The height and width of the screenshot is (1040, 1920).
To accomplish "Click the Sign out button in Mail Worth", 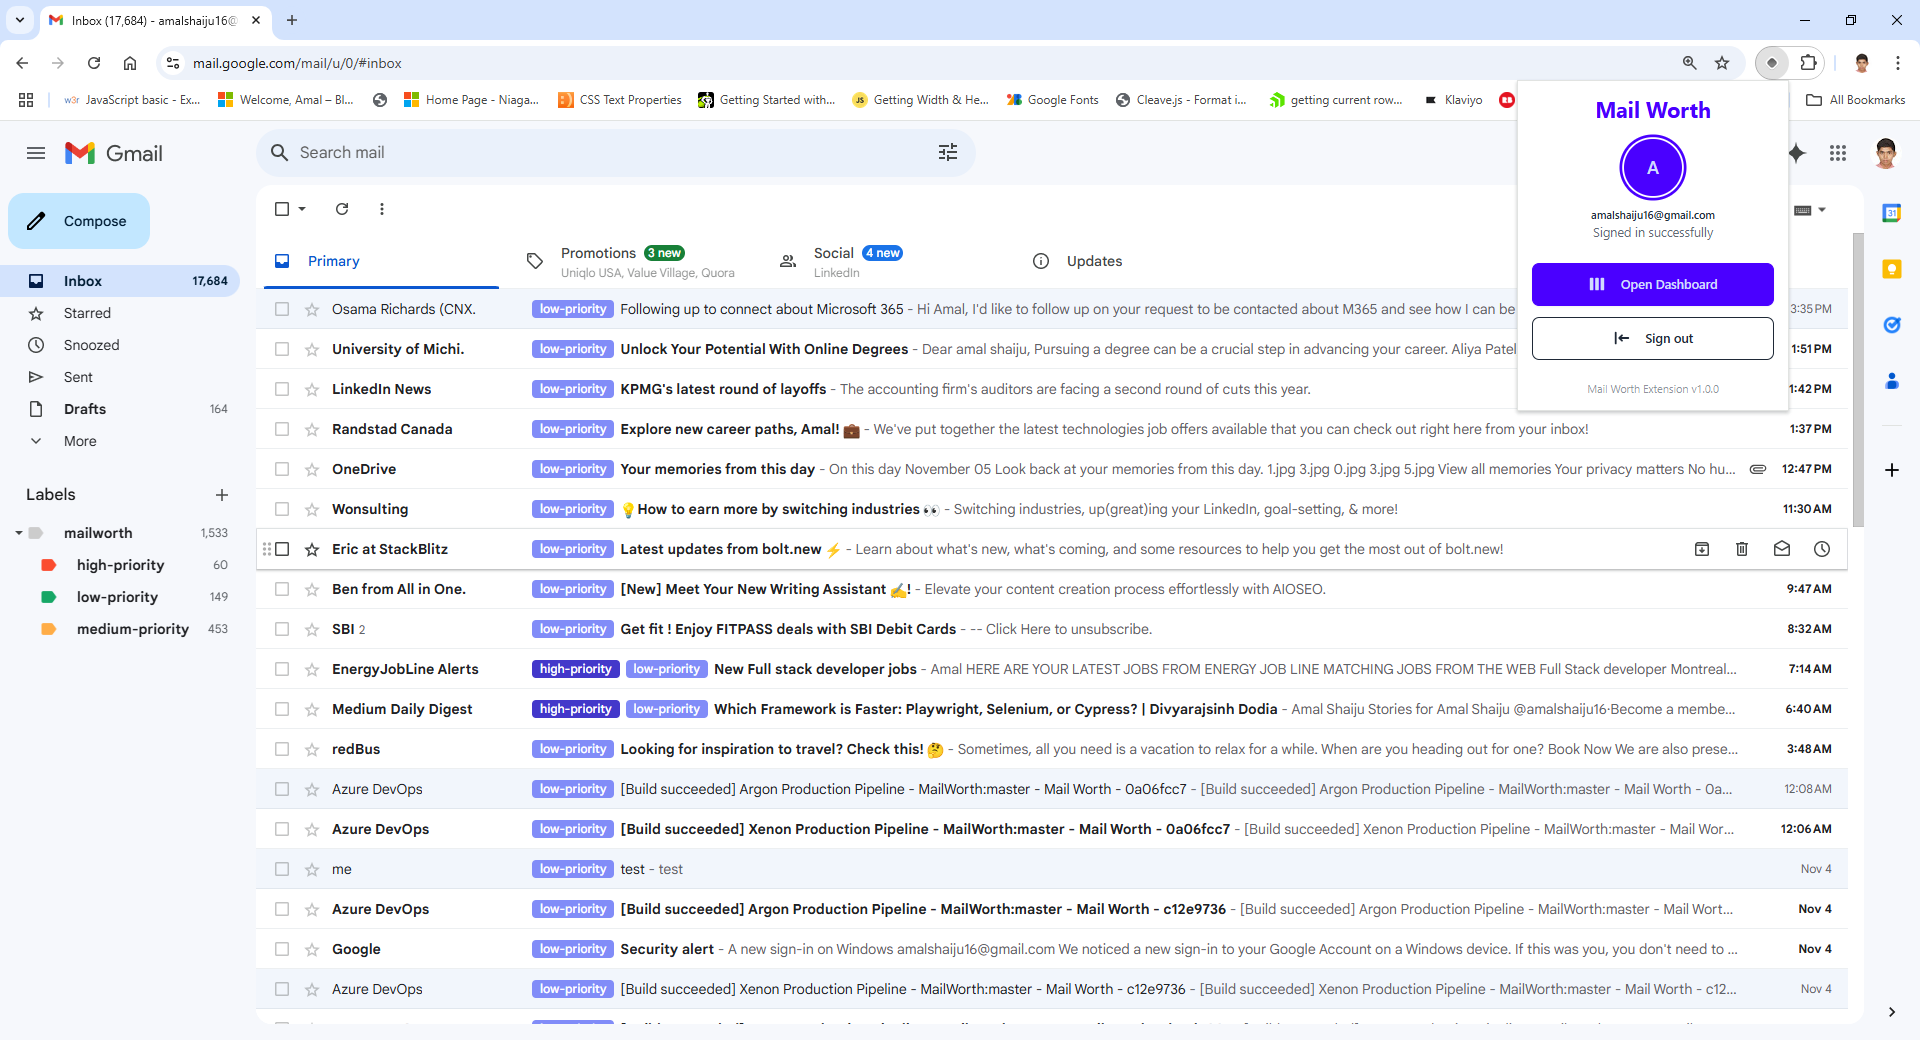I will pyautogui.click(x=1653, y=338).
